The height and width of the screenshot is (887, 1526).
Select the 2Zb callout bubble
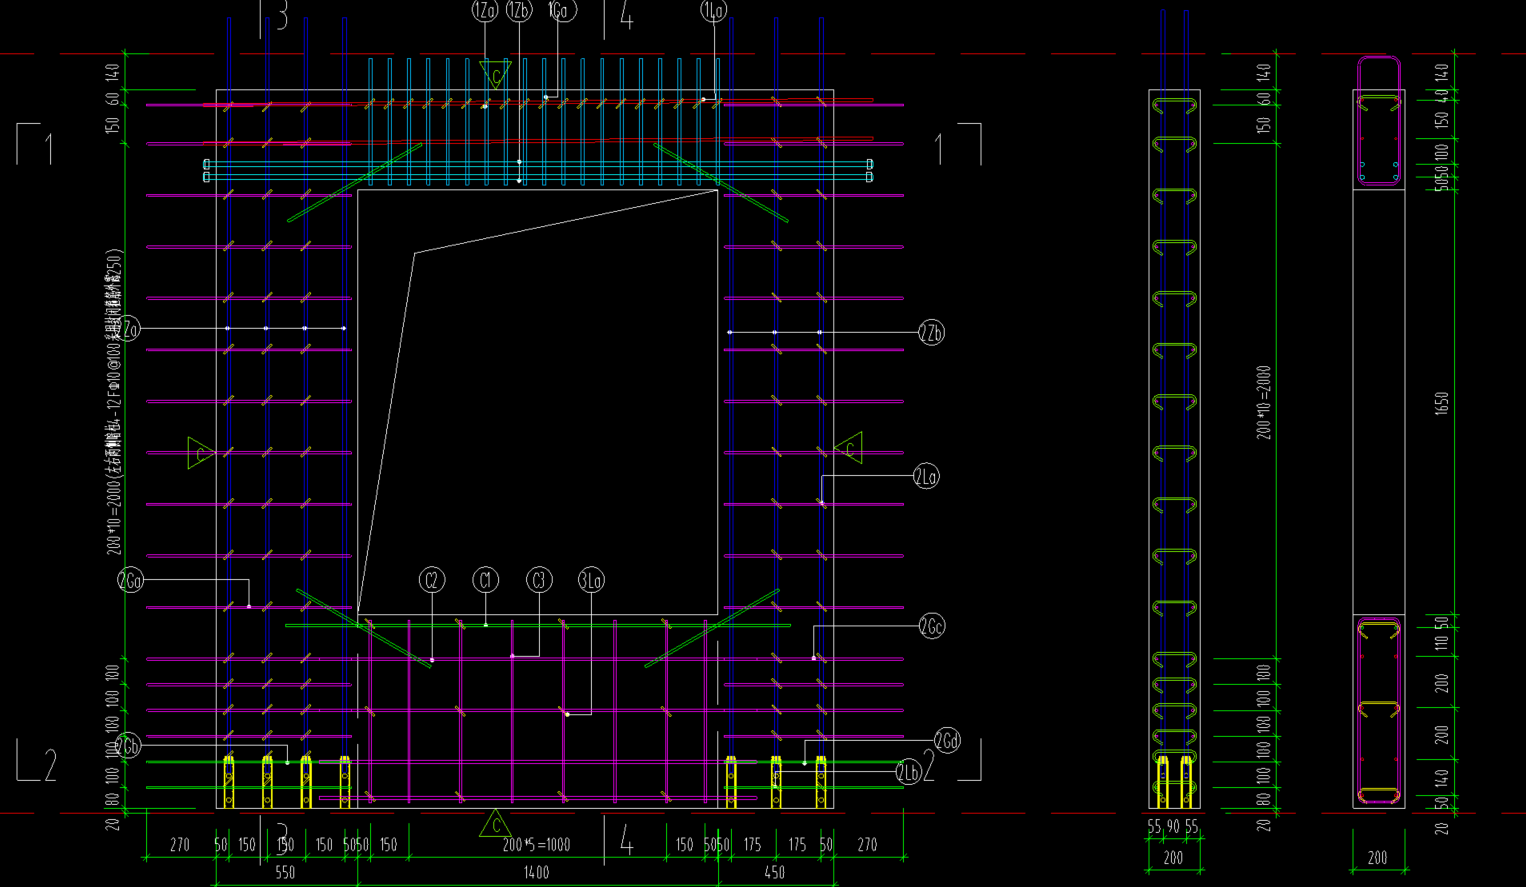coord(931,333)
